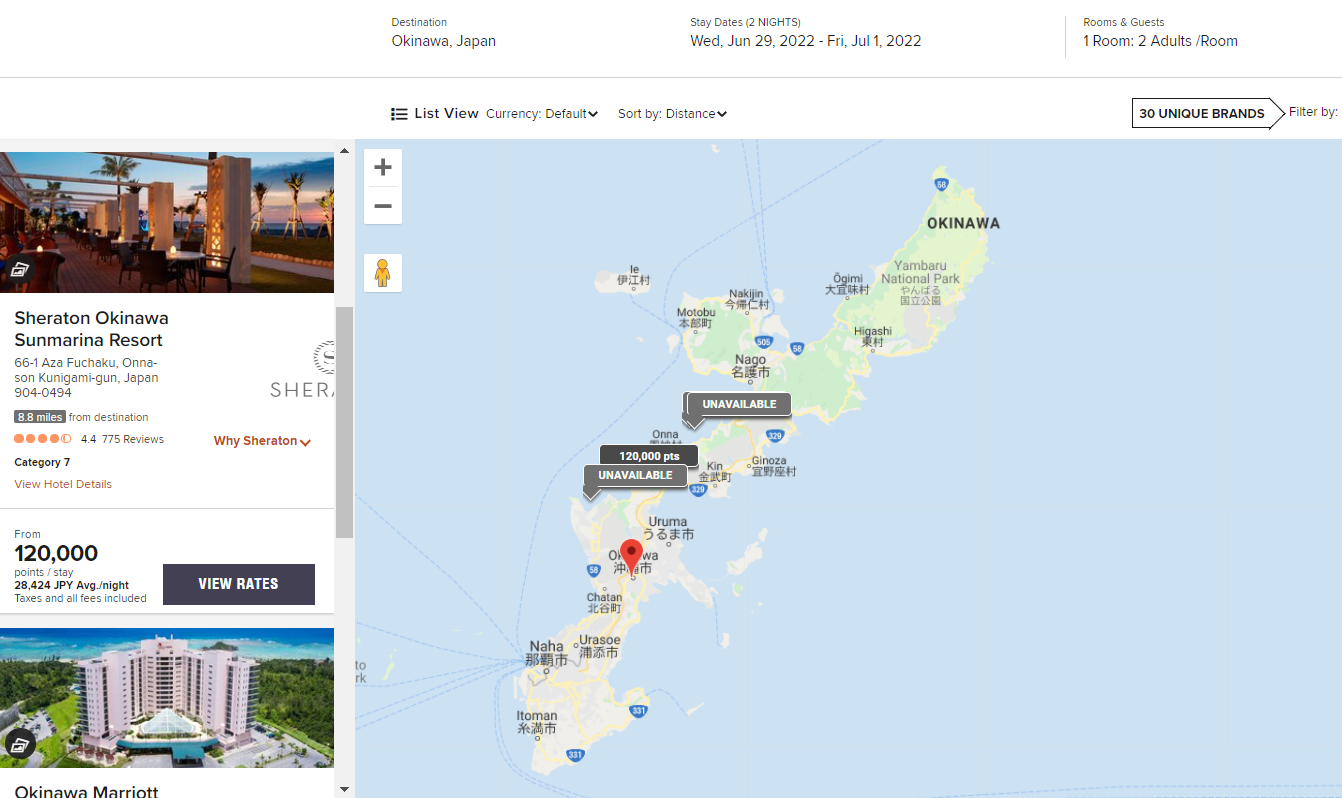
Task: Change the Stay Dates
Action: pos(805,41)
